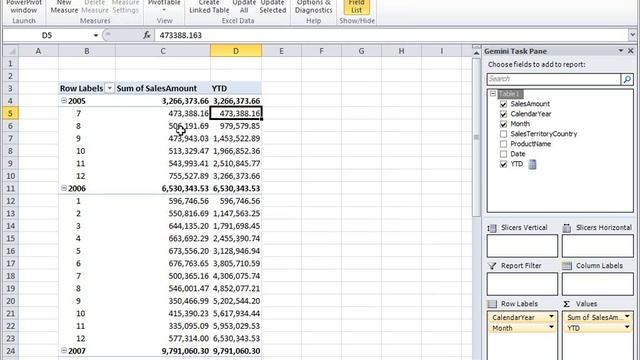Collapse the 2007 year group

(x=64, y=351)
